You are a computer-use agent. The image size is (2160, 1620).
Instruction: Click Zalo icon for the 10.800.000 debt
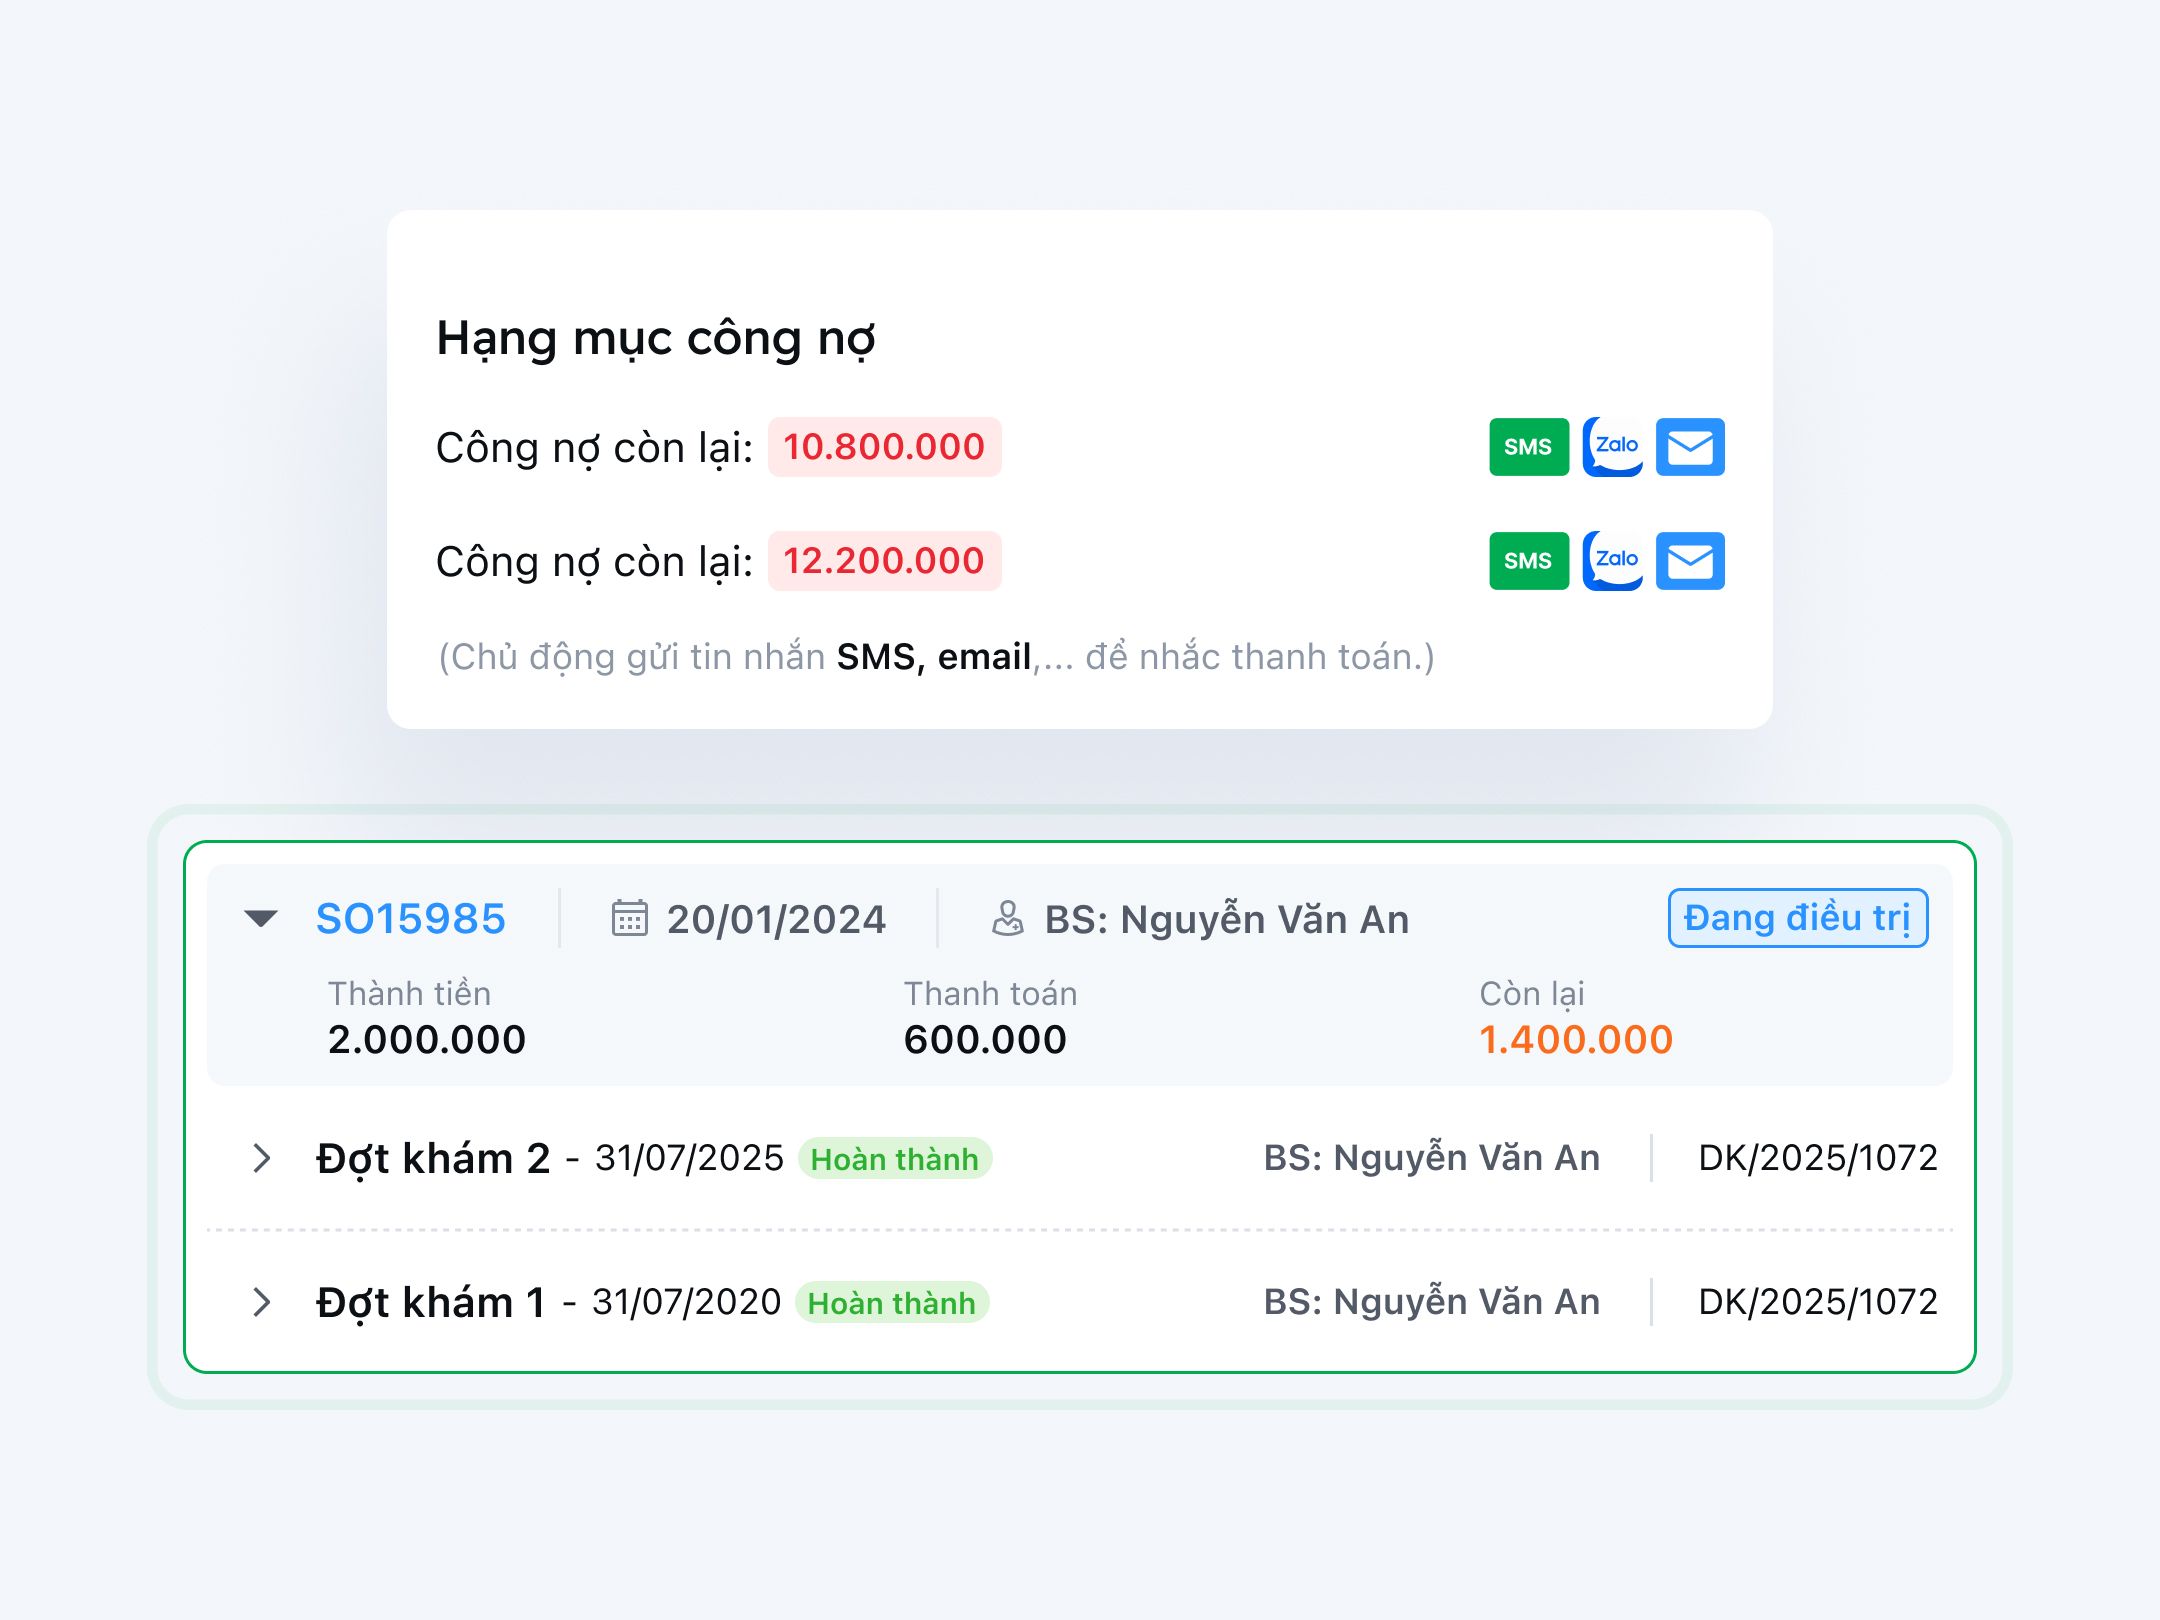click(x=1612, y=447)
